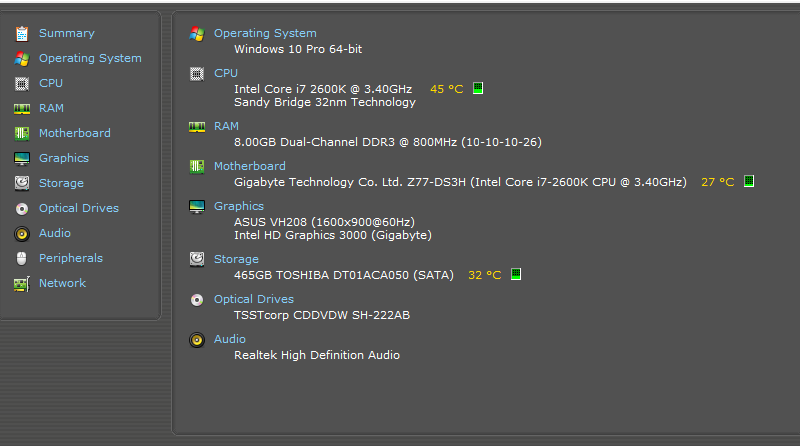This screenshot has height=446, width=800.
Task: Click the Optical Drives disc icon in sidebar
Action: (21, 208)
